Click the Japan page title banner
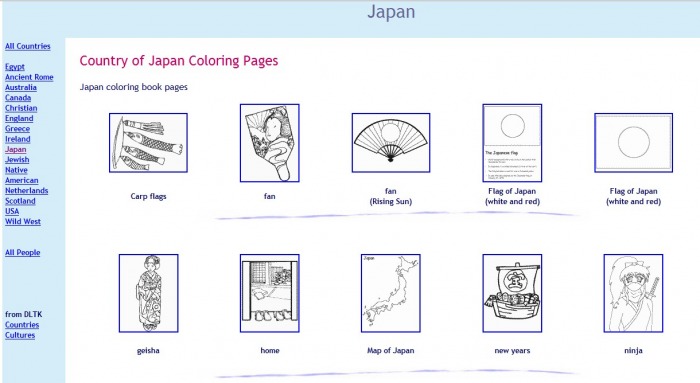 [391, 12]
